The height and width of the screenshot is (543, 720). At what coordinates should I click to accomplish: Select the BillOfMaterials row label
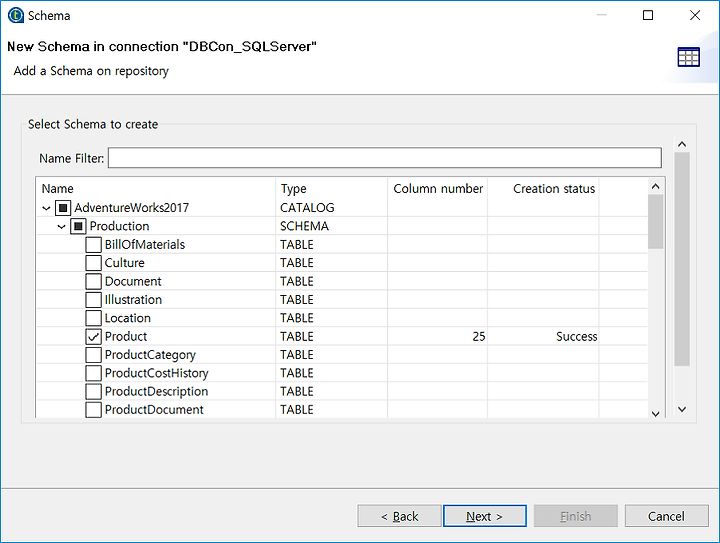pyautogui.click(x=145, y=245)
